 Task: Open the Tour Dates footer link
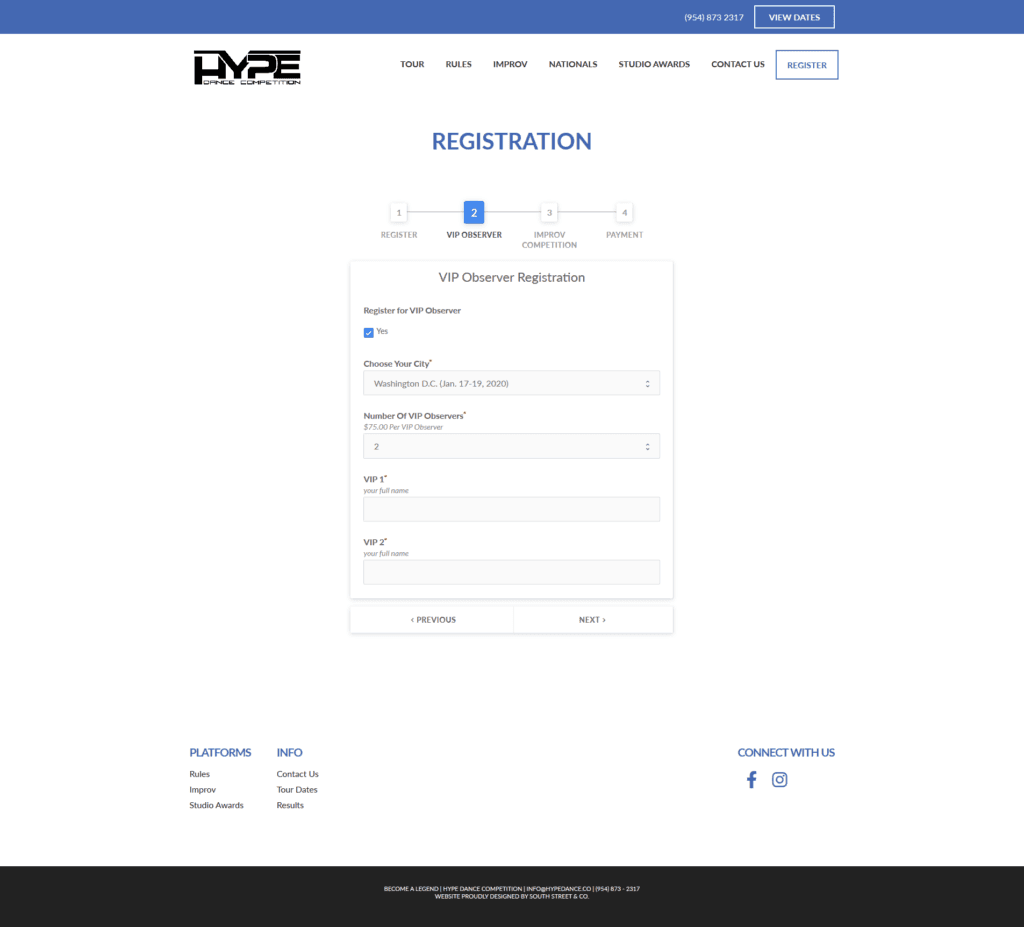297,790
